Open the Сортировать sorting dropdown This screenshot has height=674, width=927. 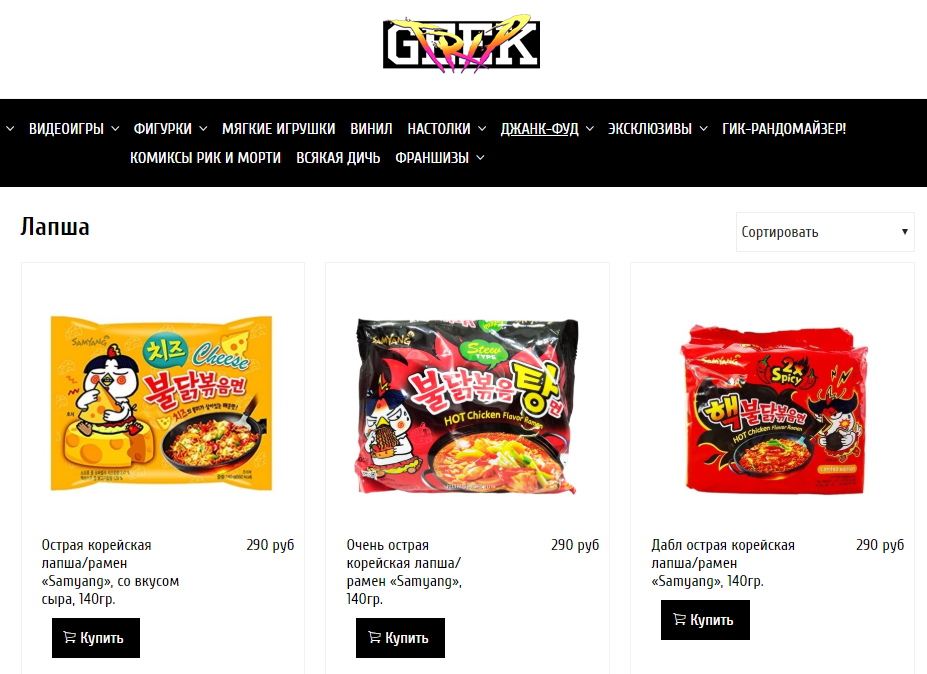825,232
